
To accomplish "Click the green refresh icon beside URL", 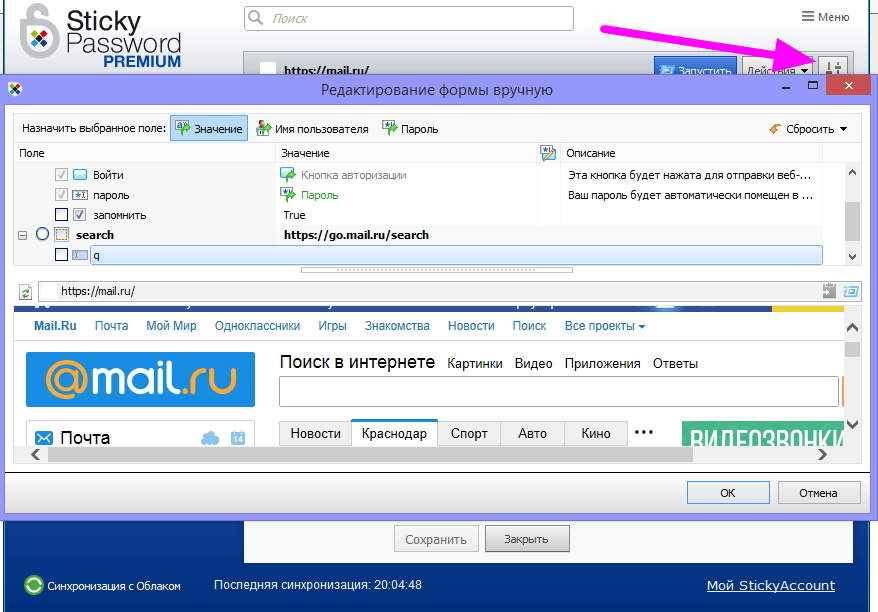I will coord(26,292).
